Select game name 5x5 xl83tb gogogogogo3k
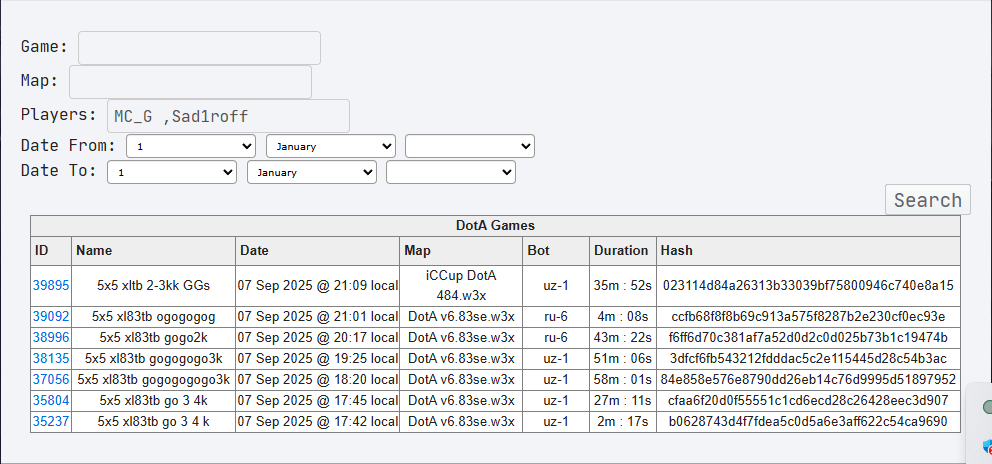This screenshot has width=992, height=464. tap(154, 379)
